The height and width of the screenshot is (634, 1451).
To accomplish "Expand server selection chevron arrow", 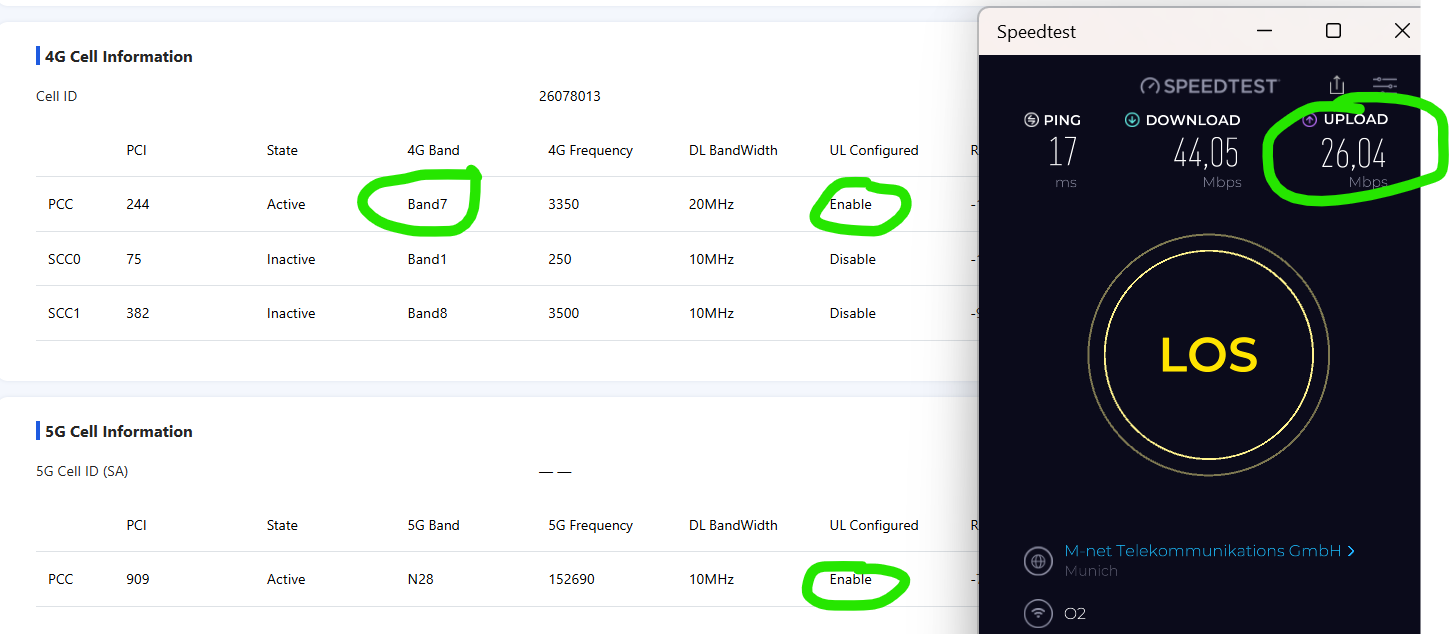I will coord(1351,551).
